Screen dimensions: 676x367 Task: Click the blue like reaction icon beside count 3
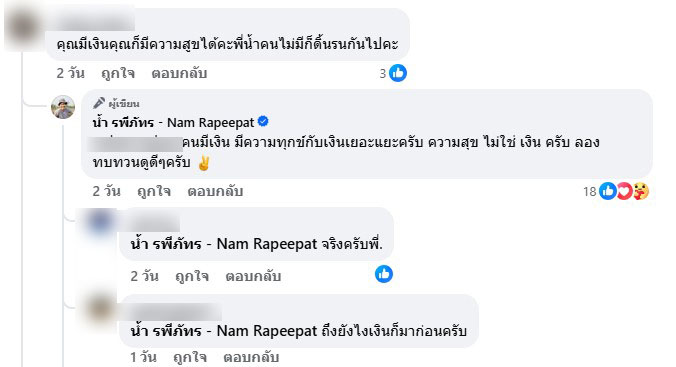pos(397,73)
